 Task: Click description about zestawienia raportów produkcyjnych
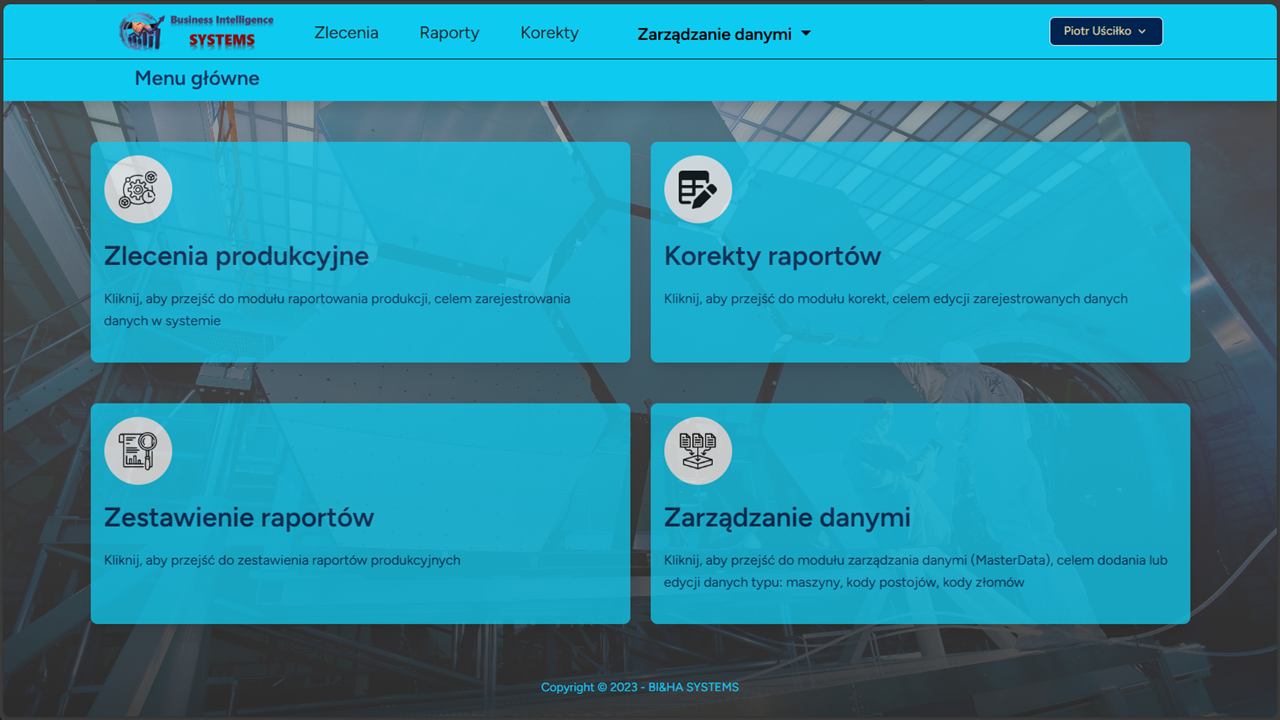click(x=282, y=561)
